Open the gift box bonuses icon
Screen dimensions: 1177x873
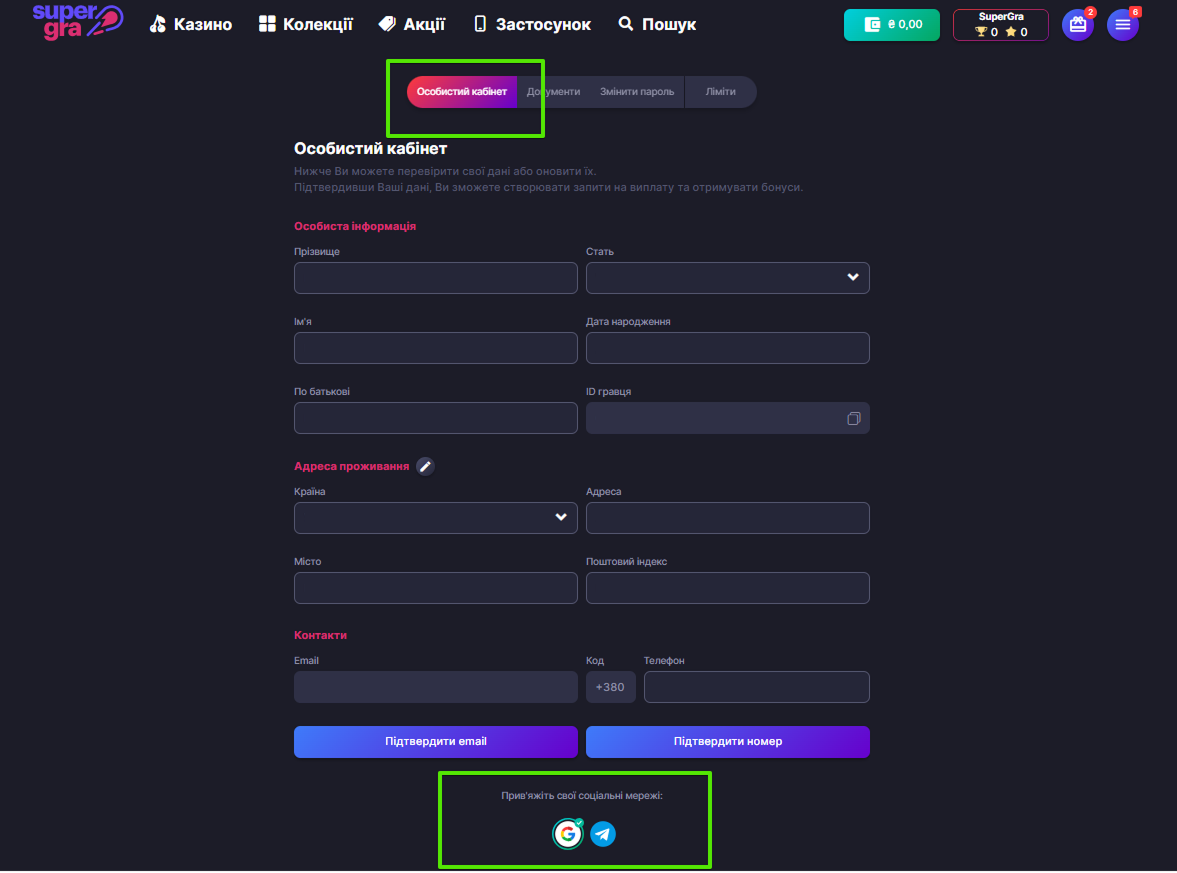pos(1078,25)
